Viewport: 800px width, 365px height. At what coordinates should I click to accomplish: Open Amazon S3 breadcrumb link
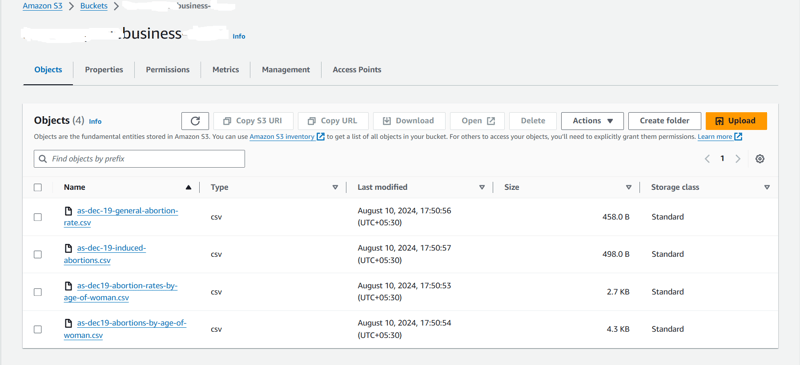pos(42,7)
